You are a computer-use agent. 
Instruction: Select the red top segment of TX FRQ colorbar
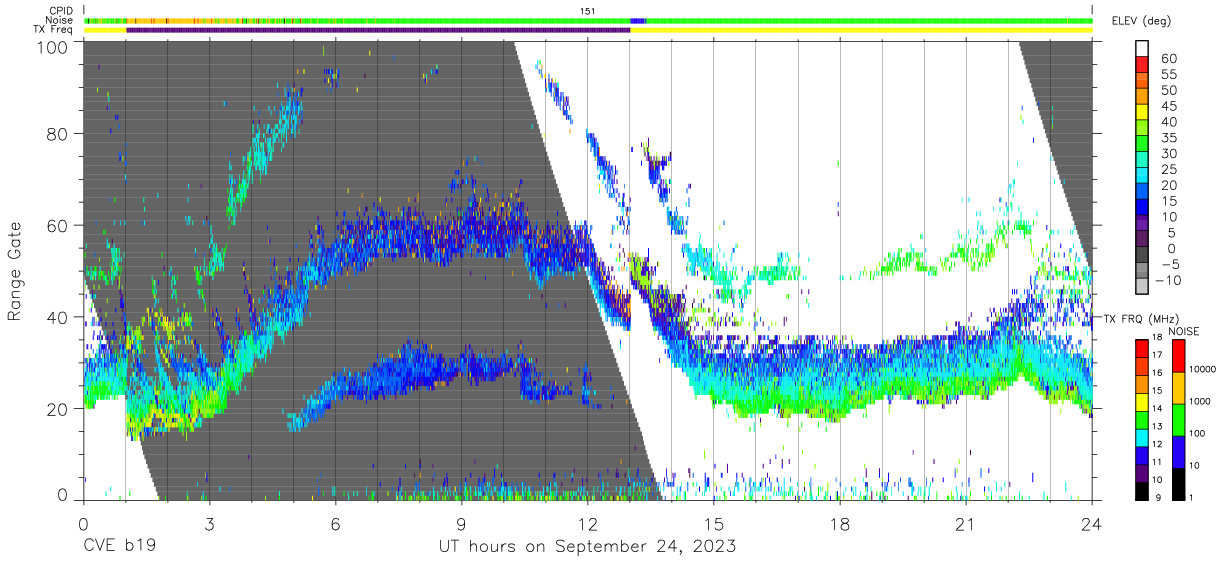pos(1142,347)
